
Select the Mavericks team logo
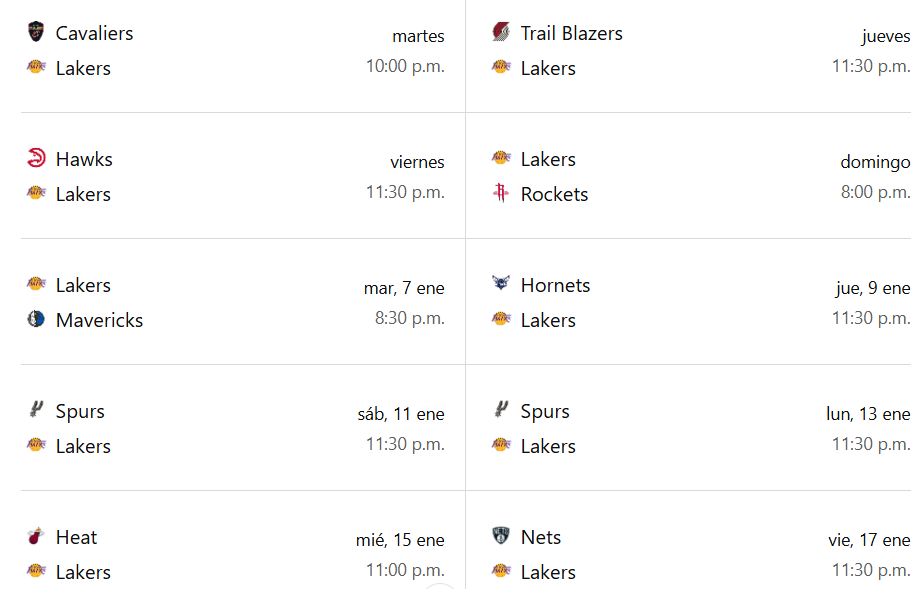point(36,319)
